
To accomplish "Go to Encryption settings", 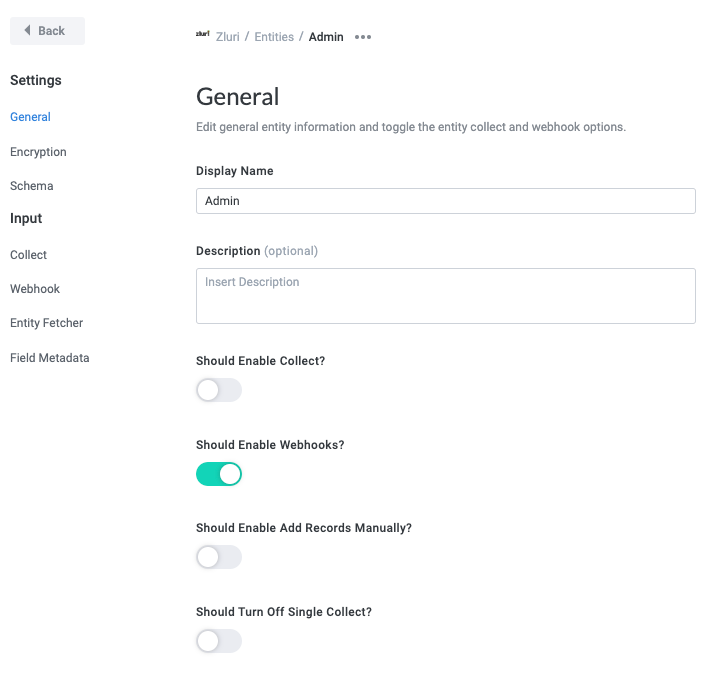I will click(x=38, y=152).
